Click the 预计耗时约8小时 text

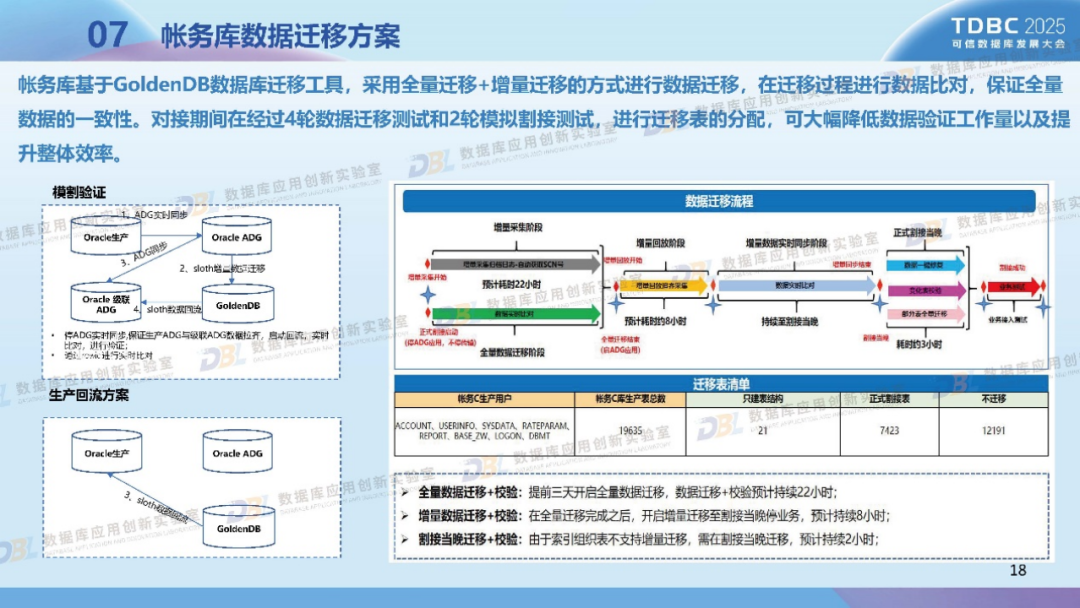pos(655,321)
